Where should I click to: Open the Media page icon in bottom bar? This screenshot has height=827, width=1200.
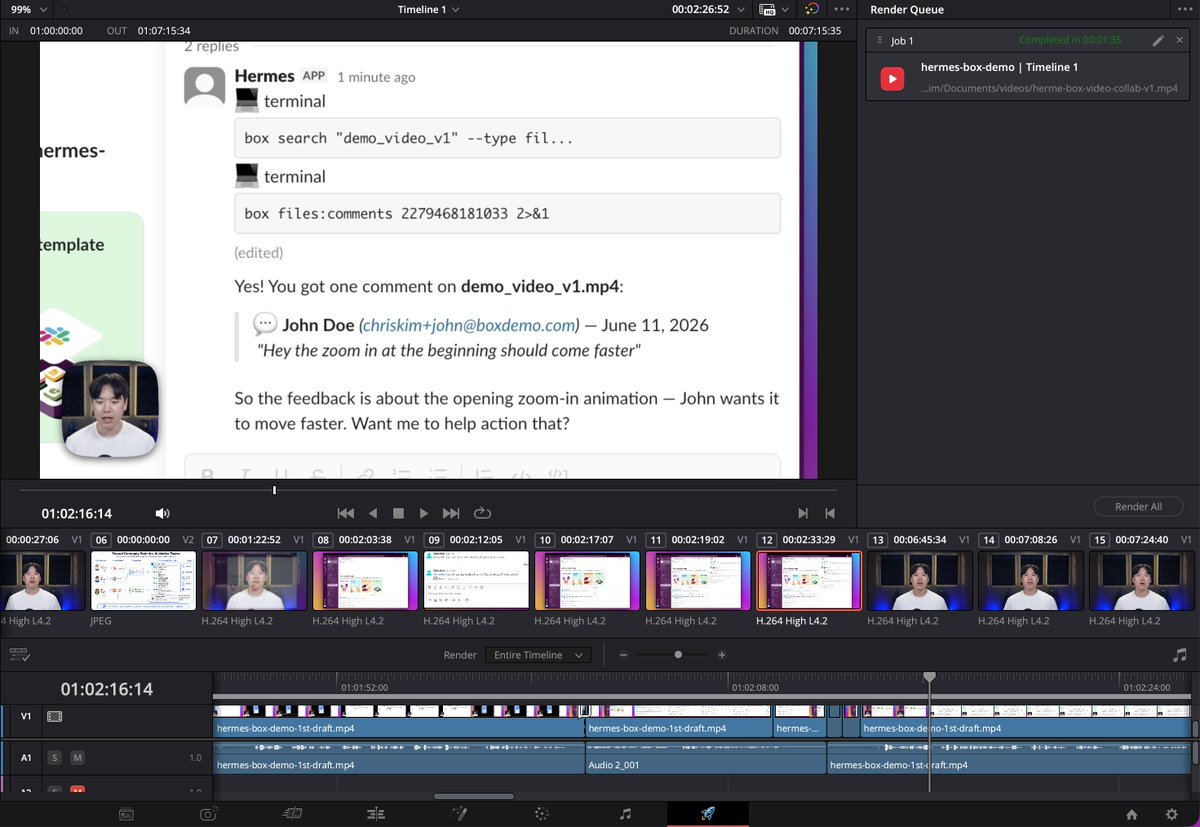click(x=127, y=814)
